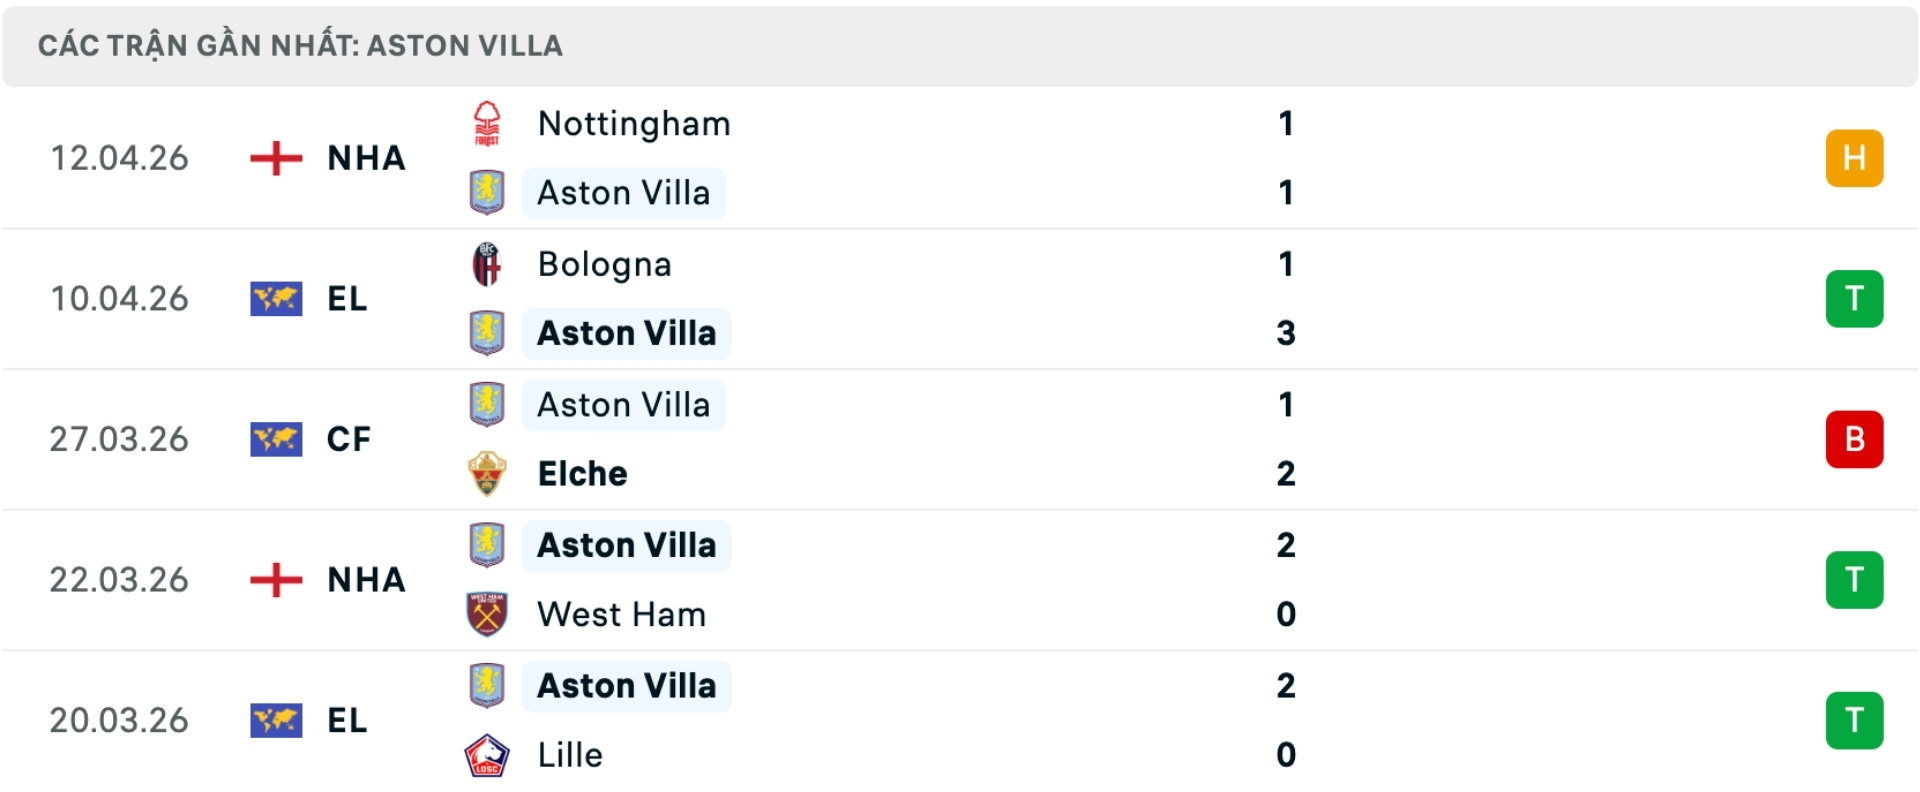Click world flag icon on 27.03.26 row
Image resolution: width=1920 pixels, height=792 pixels.
click(276, 439)
